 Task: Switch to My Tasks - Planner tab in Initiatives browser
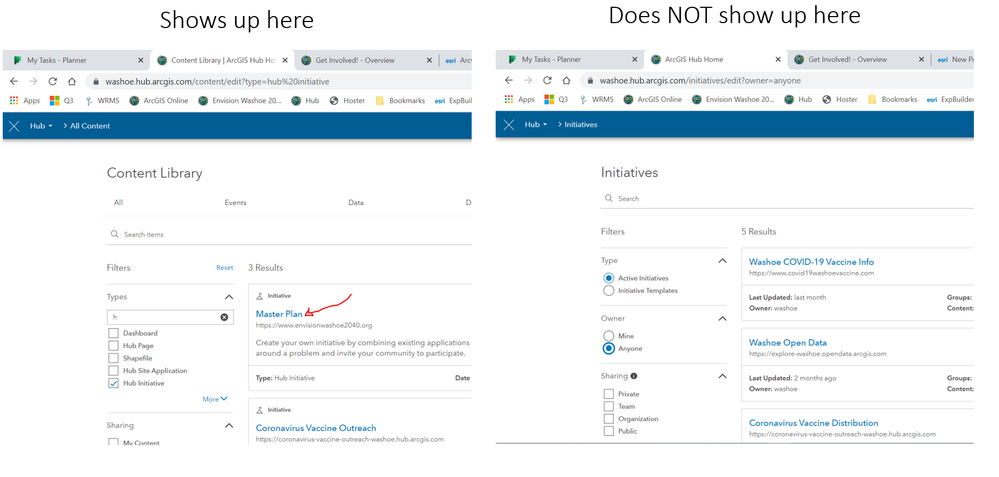(572, 59)
